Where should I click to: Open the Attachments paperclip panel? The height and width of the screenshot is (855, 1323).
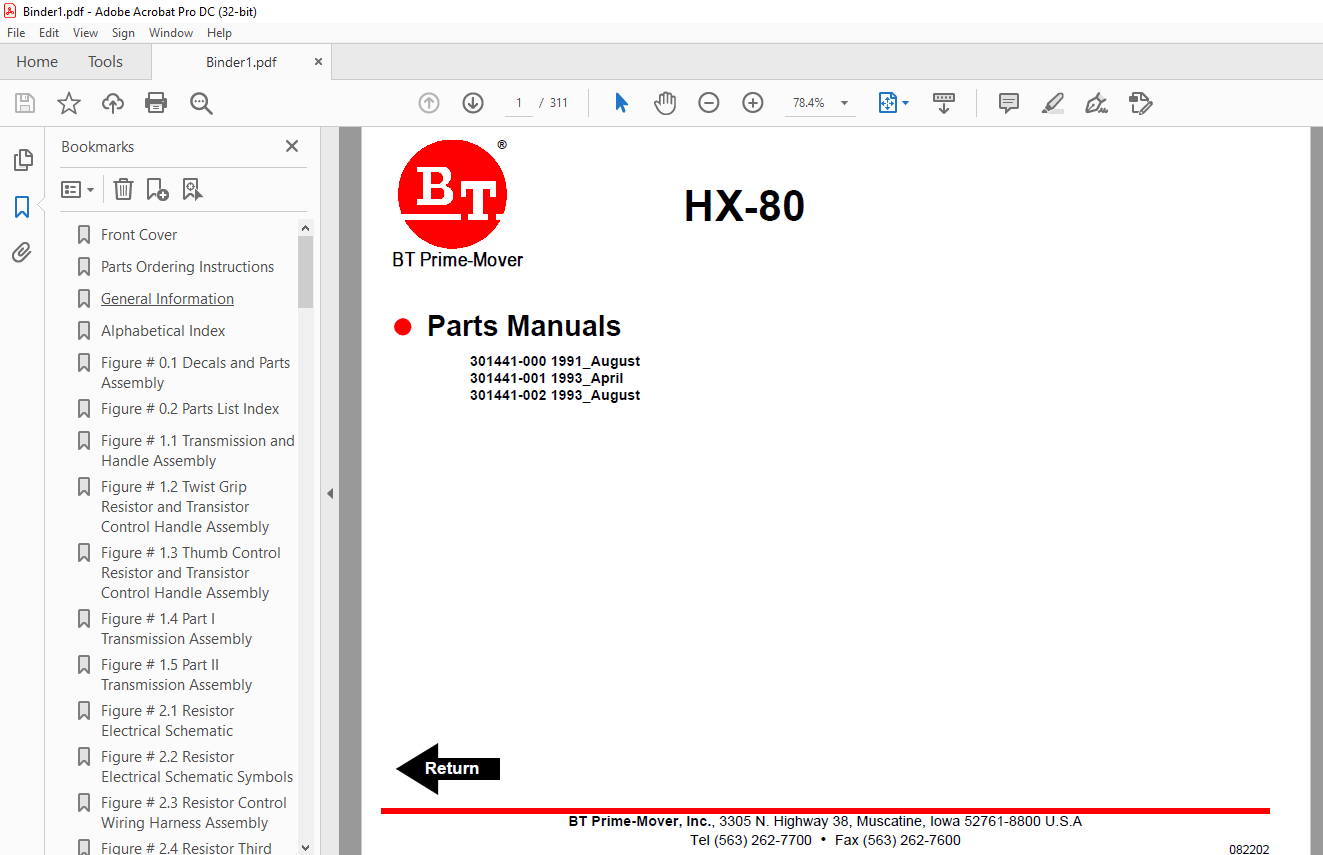tap(22, 253)
